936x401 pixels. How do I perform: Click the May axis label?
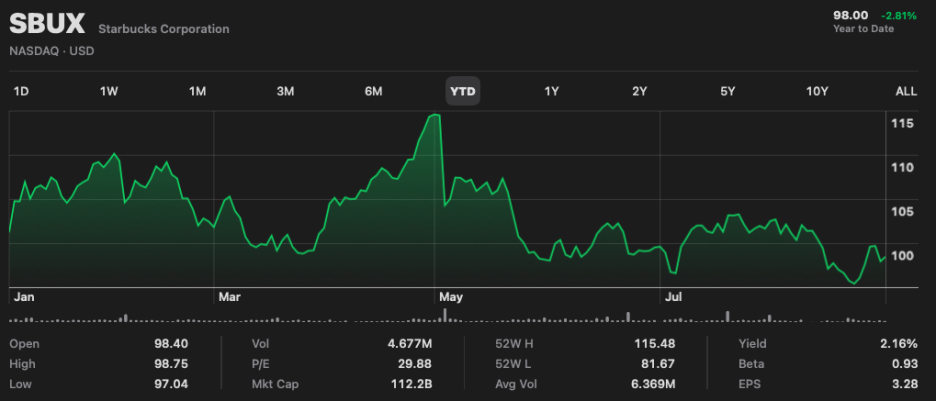tap(451, 297)
